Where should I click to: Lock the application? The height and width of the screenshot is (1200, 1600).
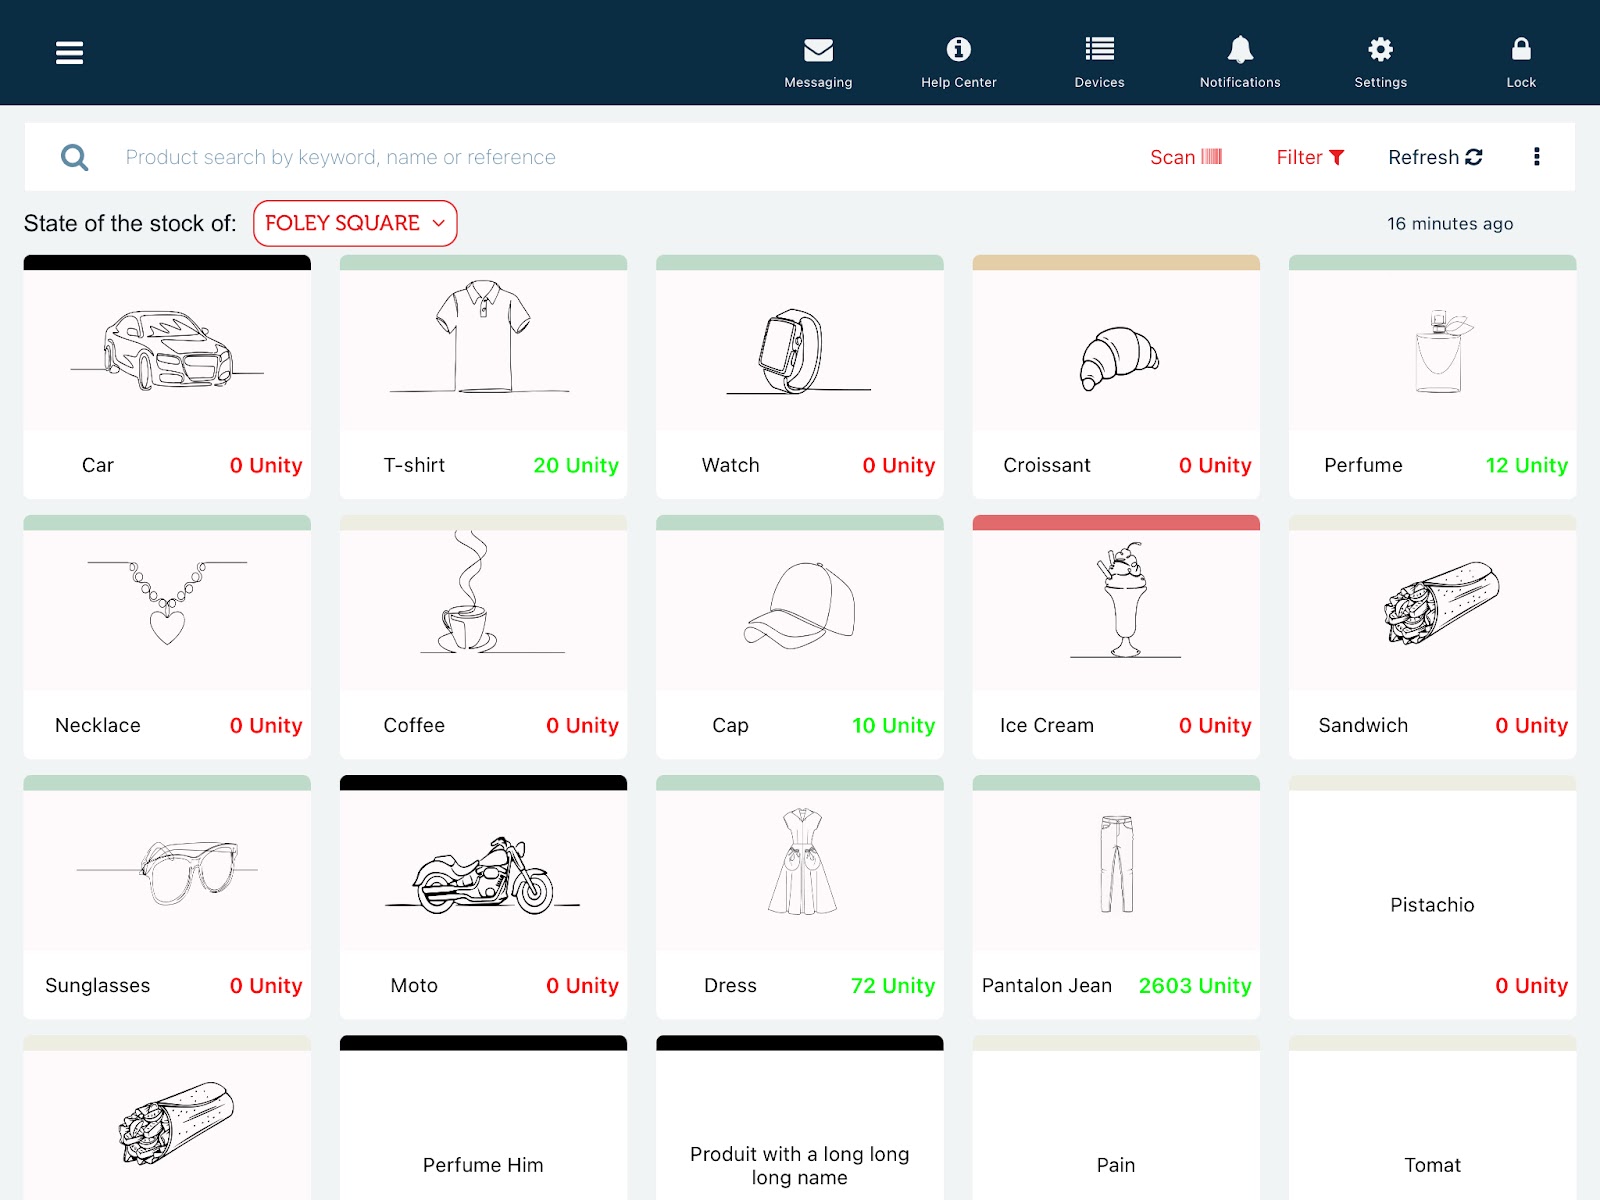1521,62
